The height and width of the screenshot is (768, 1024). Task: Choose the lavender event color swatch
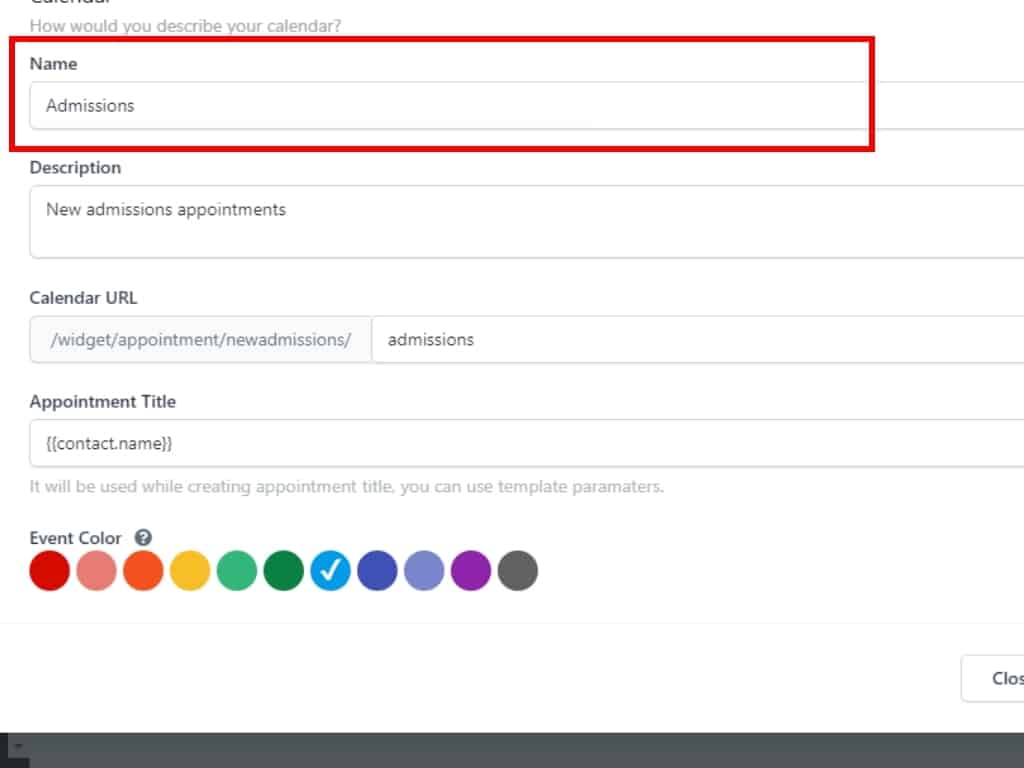click(x=424, y=571)
